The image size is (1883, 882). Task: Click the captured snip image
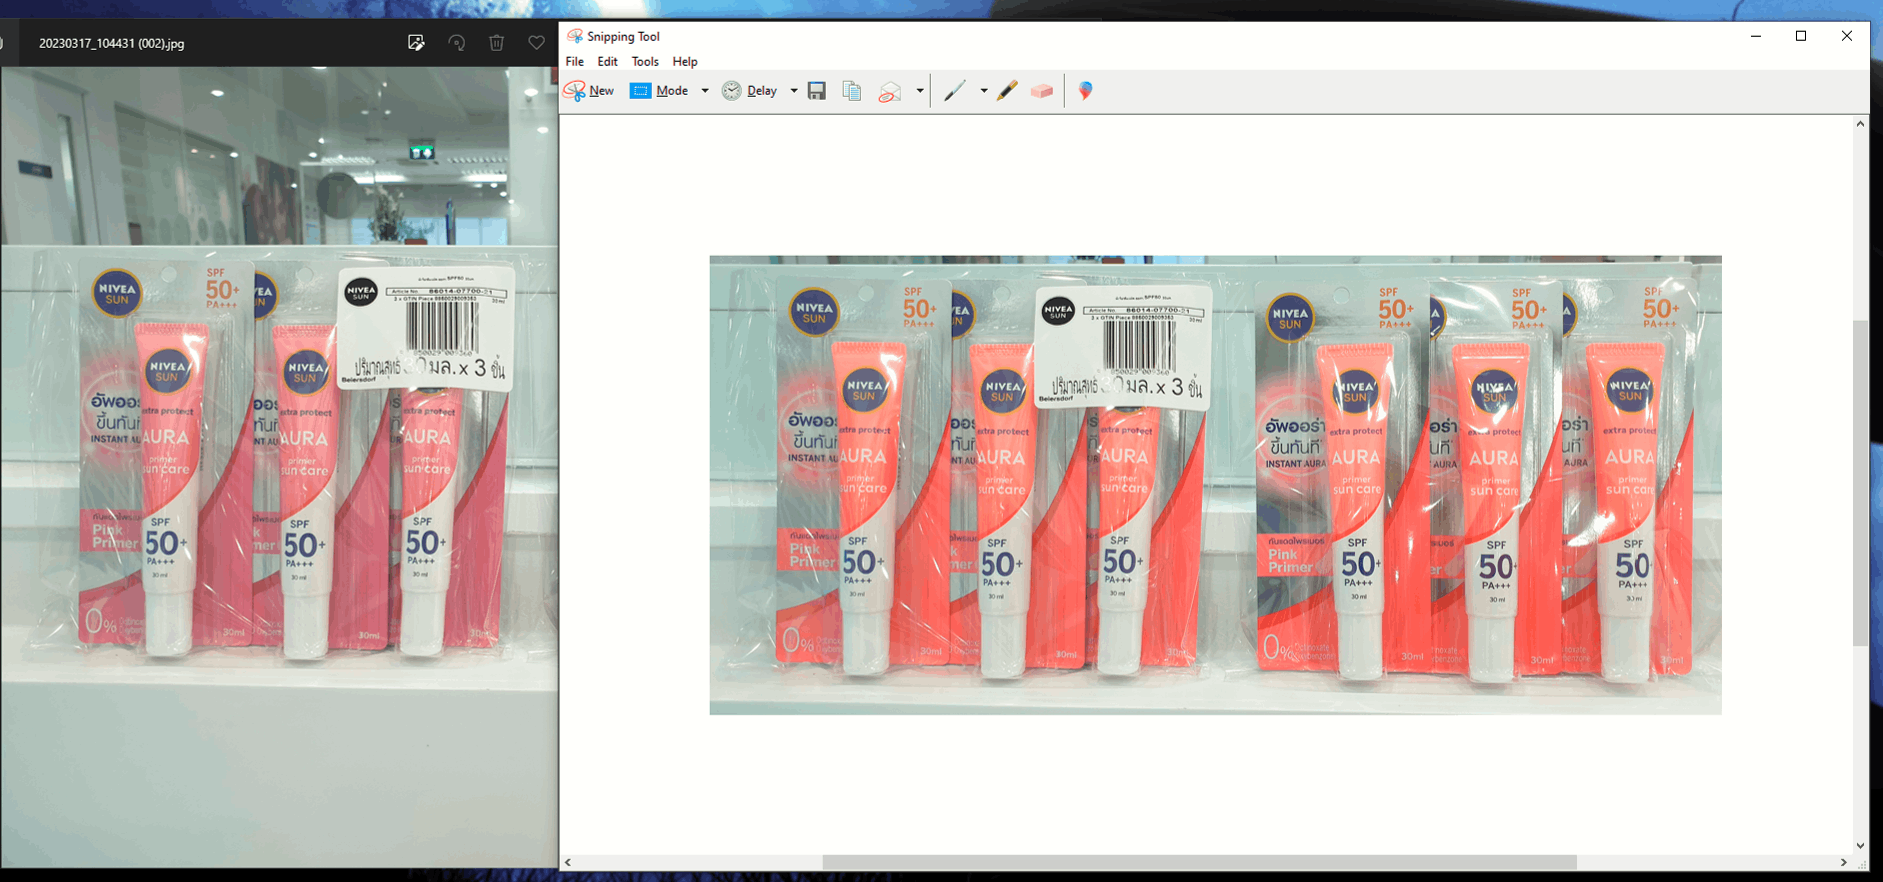pyautogui.click(x=1215, y=485)
